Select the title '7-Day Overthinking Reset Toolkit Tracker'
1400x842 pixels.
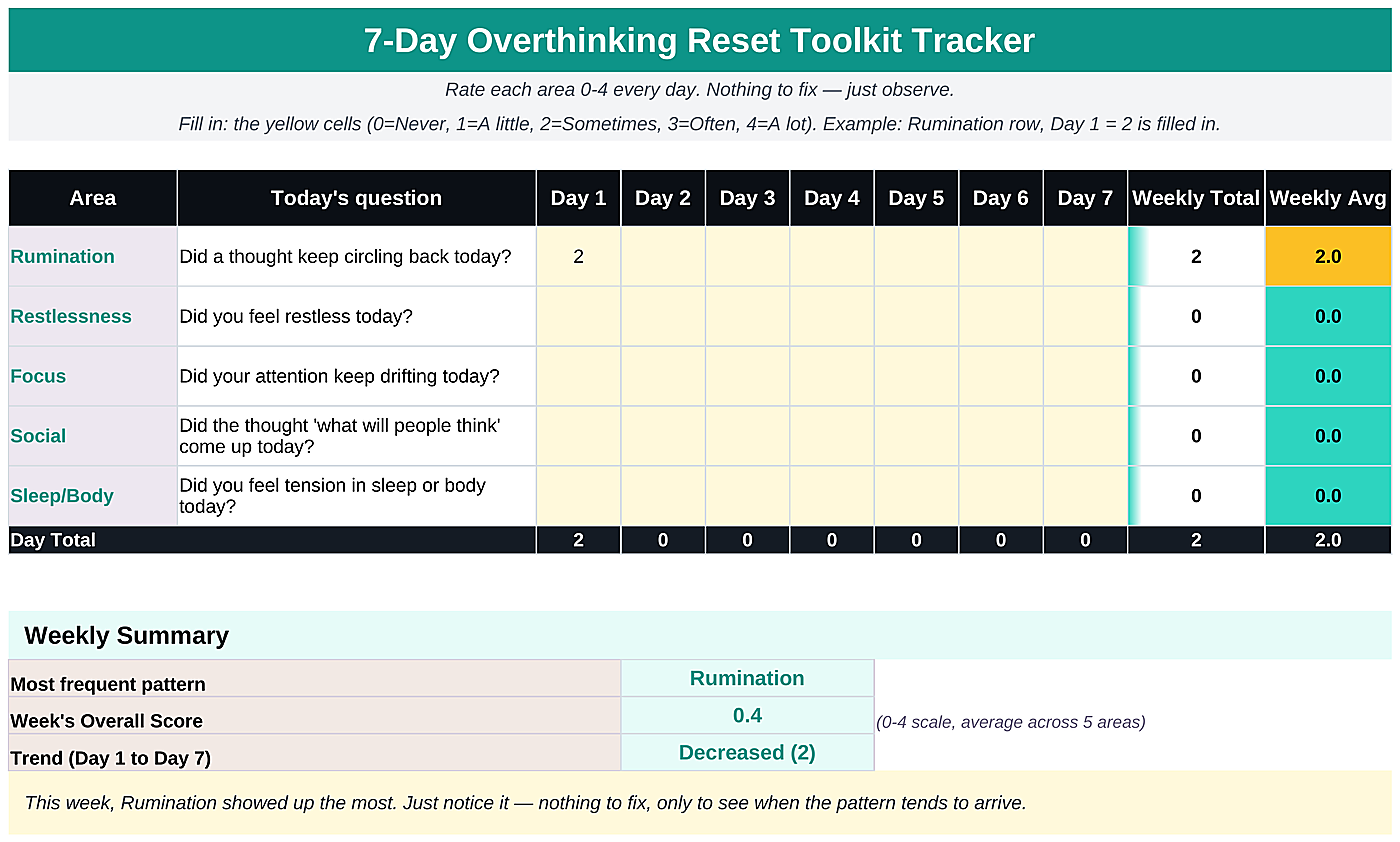coord(699,41)
